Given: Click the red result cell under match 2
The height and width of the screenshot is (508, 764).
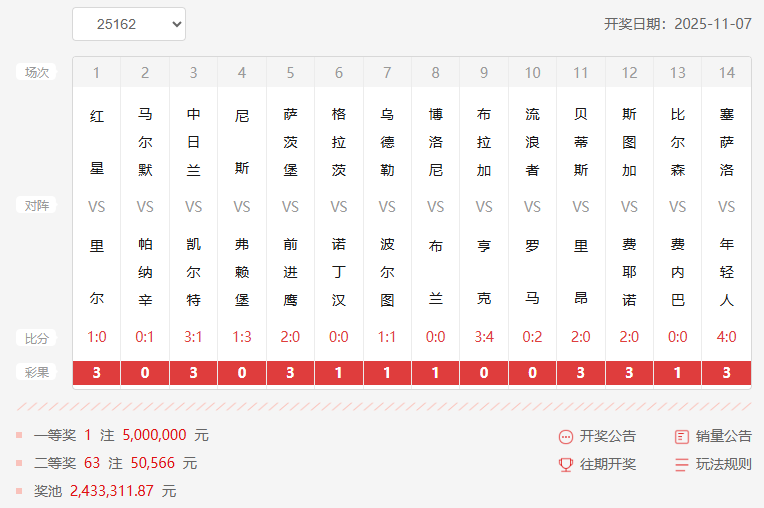Looking at the screenshot, I should [145, 373].
